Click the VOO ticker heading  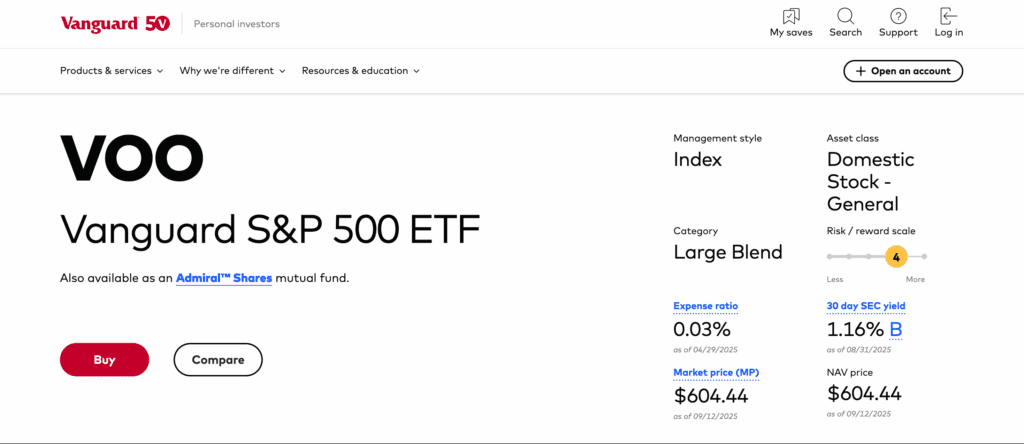pyautogui.click(x=132, y=158)
